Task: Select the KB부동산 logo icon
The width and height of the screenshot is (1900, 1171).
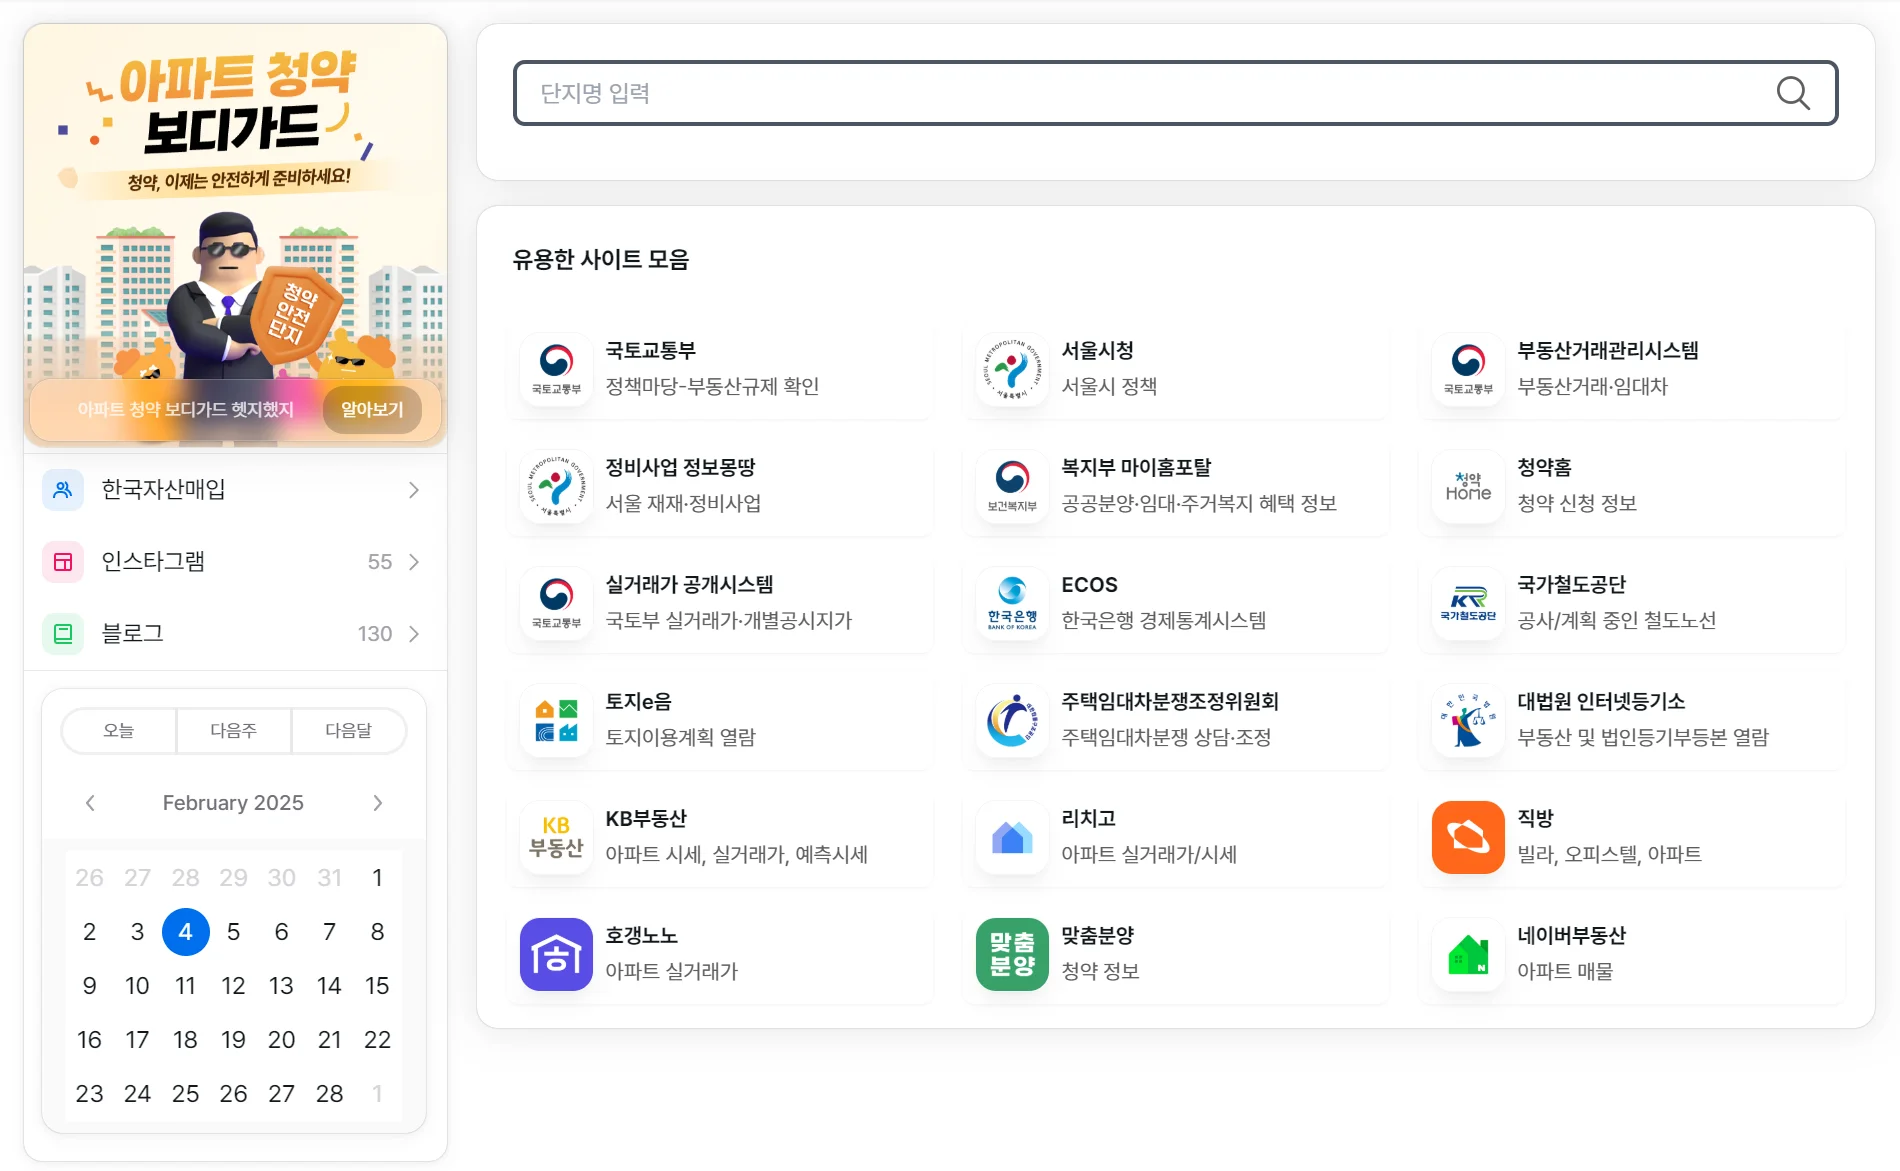Action: (x=556, y=837)
